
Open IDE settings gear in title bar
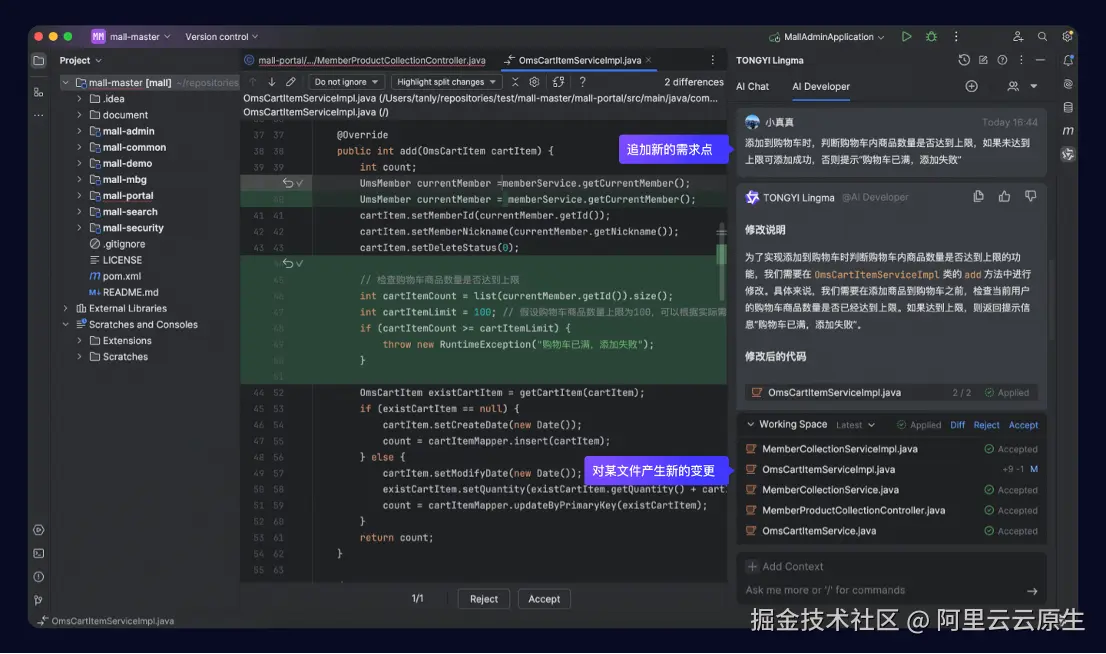tap(1067, 37)
